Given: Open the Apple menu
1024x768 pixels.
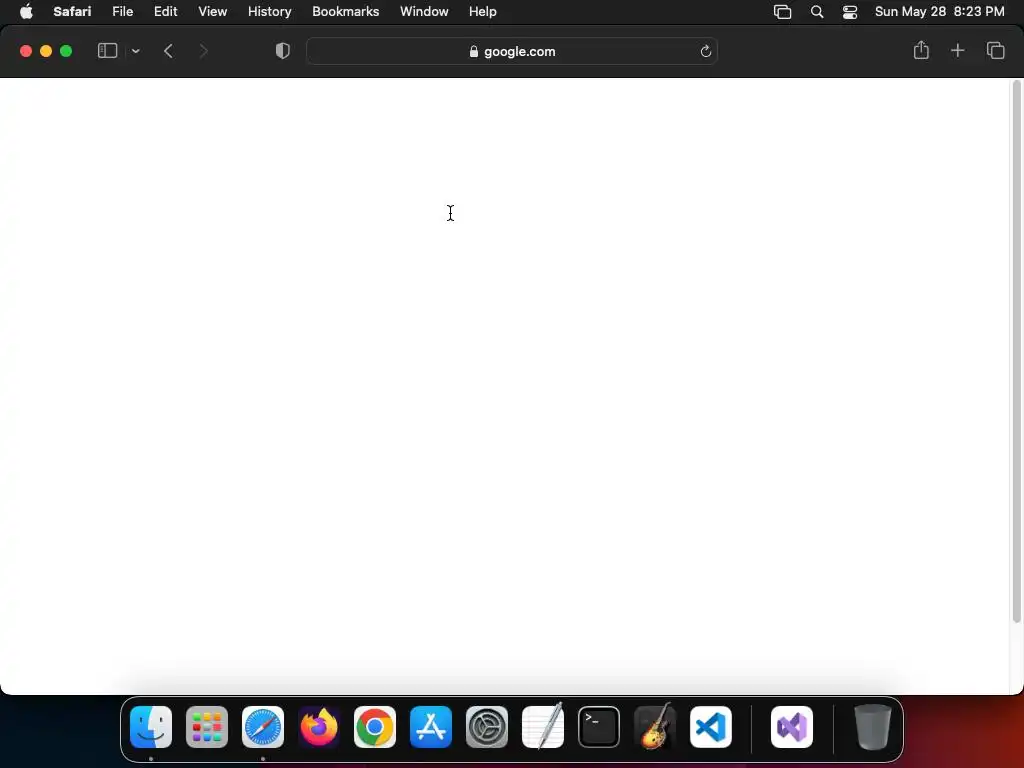Looking at the screenshot, I should pos(26,11).
